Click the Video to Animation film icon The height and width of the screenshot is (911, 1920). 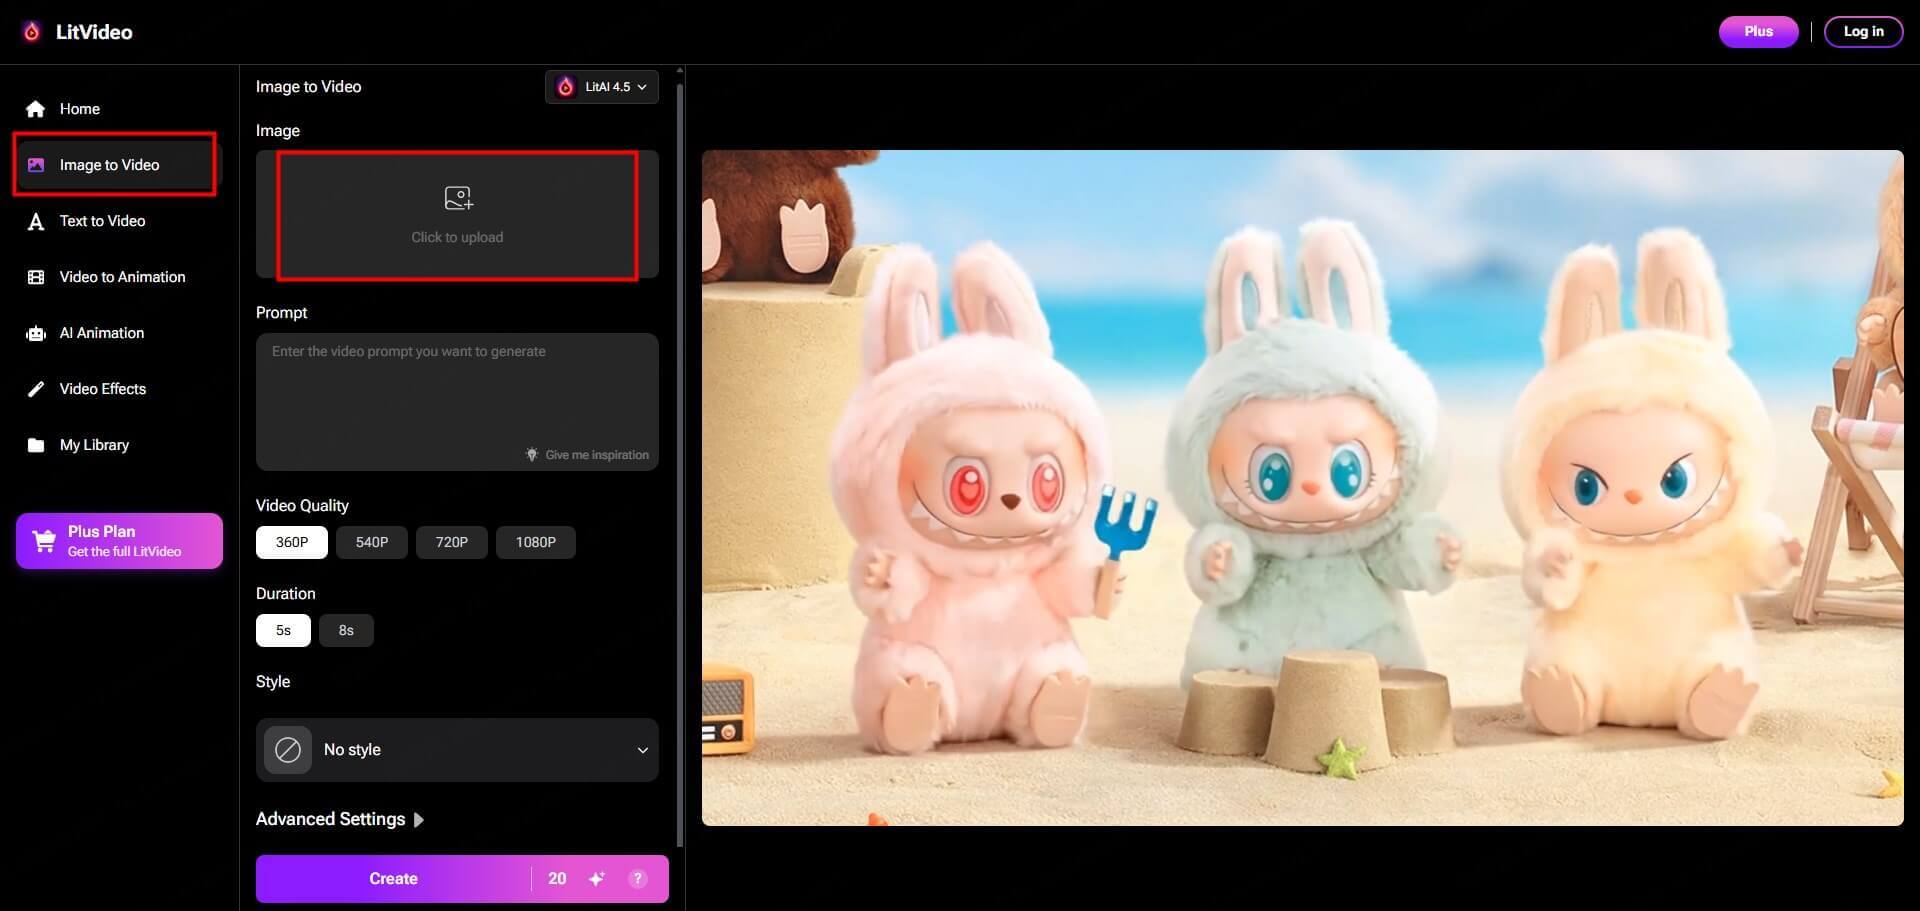pos(36,277)
